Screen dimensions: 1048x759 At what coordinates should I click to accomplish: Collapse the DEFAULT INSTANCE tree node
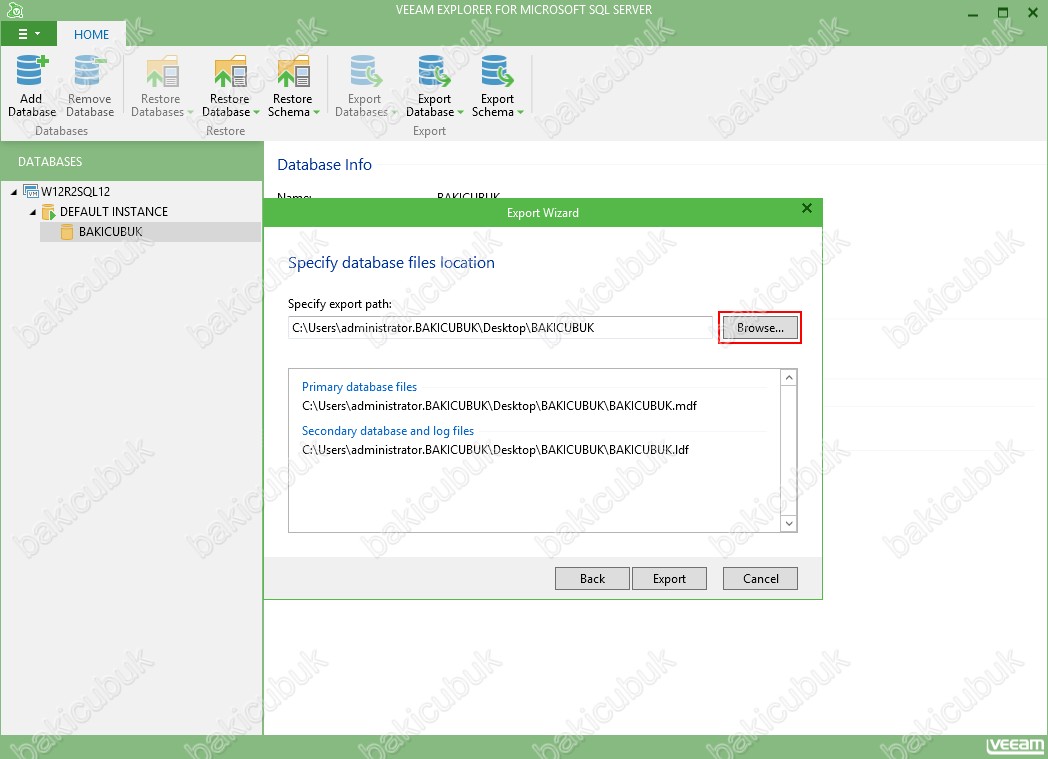[x=33, y=212]
